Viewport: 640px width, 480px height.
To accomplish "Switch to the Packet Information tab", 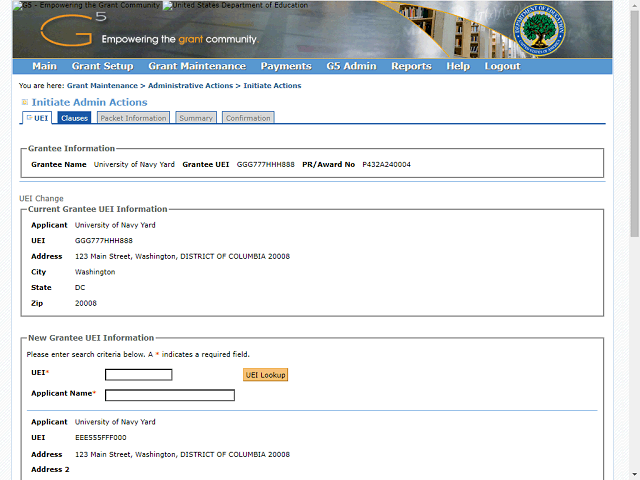I will pos(133,118).
